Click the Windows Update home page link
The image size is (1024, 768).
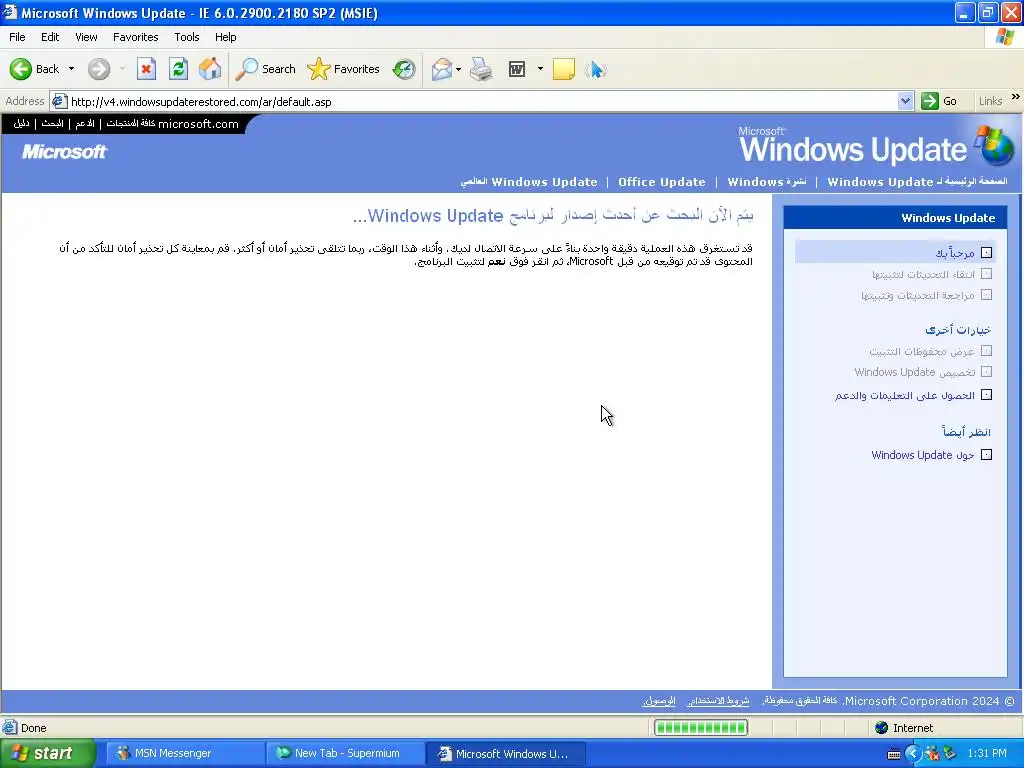[x=917, y=182]
